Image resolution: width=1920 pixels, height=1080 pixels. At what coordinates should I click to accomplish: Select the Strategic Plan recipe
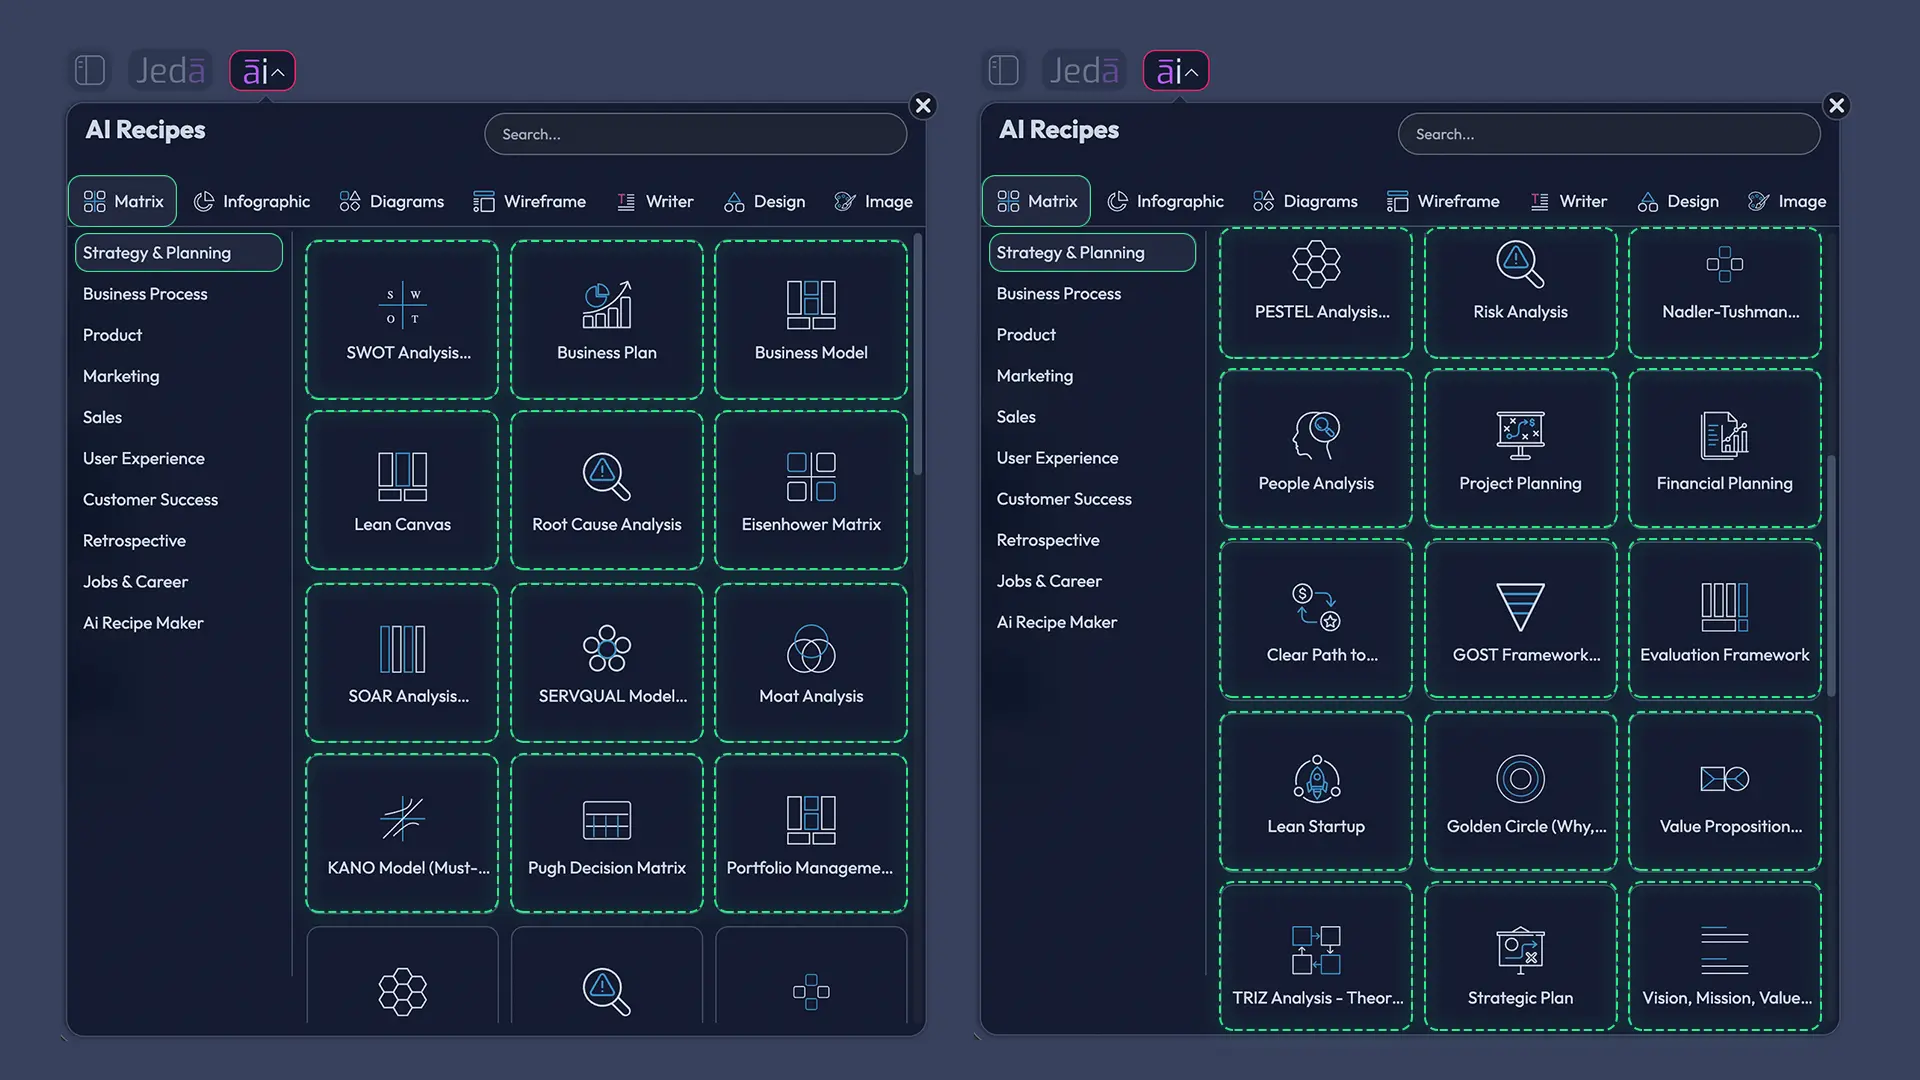(x=1520, y=957)
